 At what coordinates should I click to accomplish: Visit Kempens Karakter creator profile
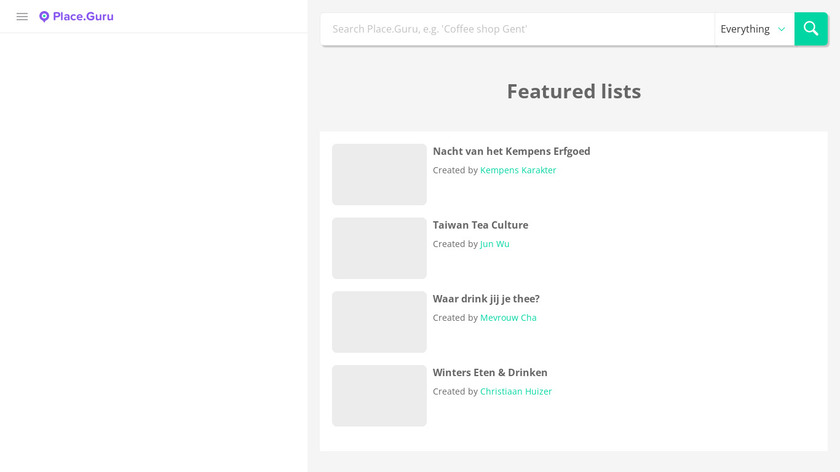518,170
